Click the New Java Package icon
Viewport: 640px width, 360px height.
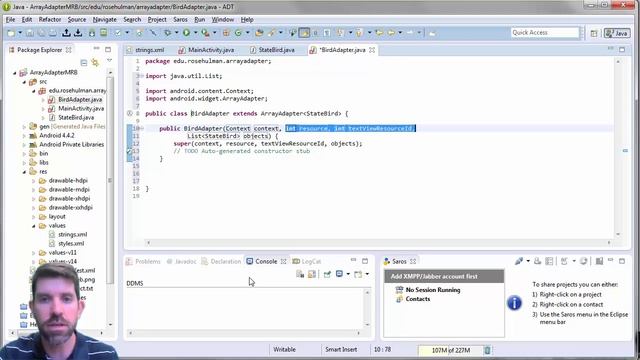pos(226,33)
